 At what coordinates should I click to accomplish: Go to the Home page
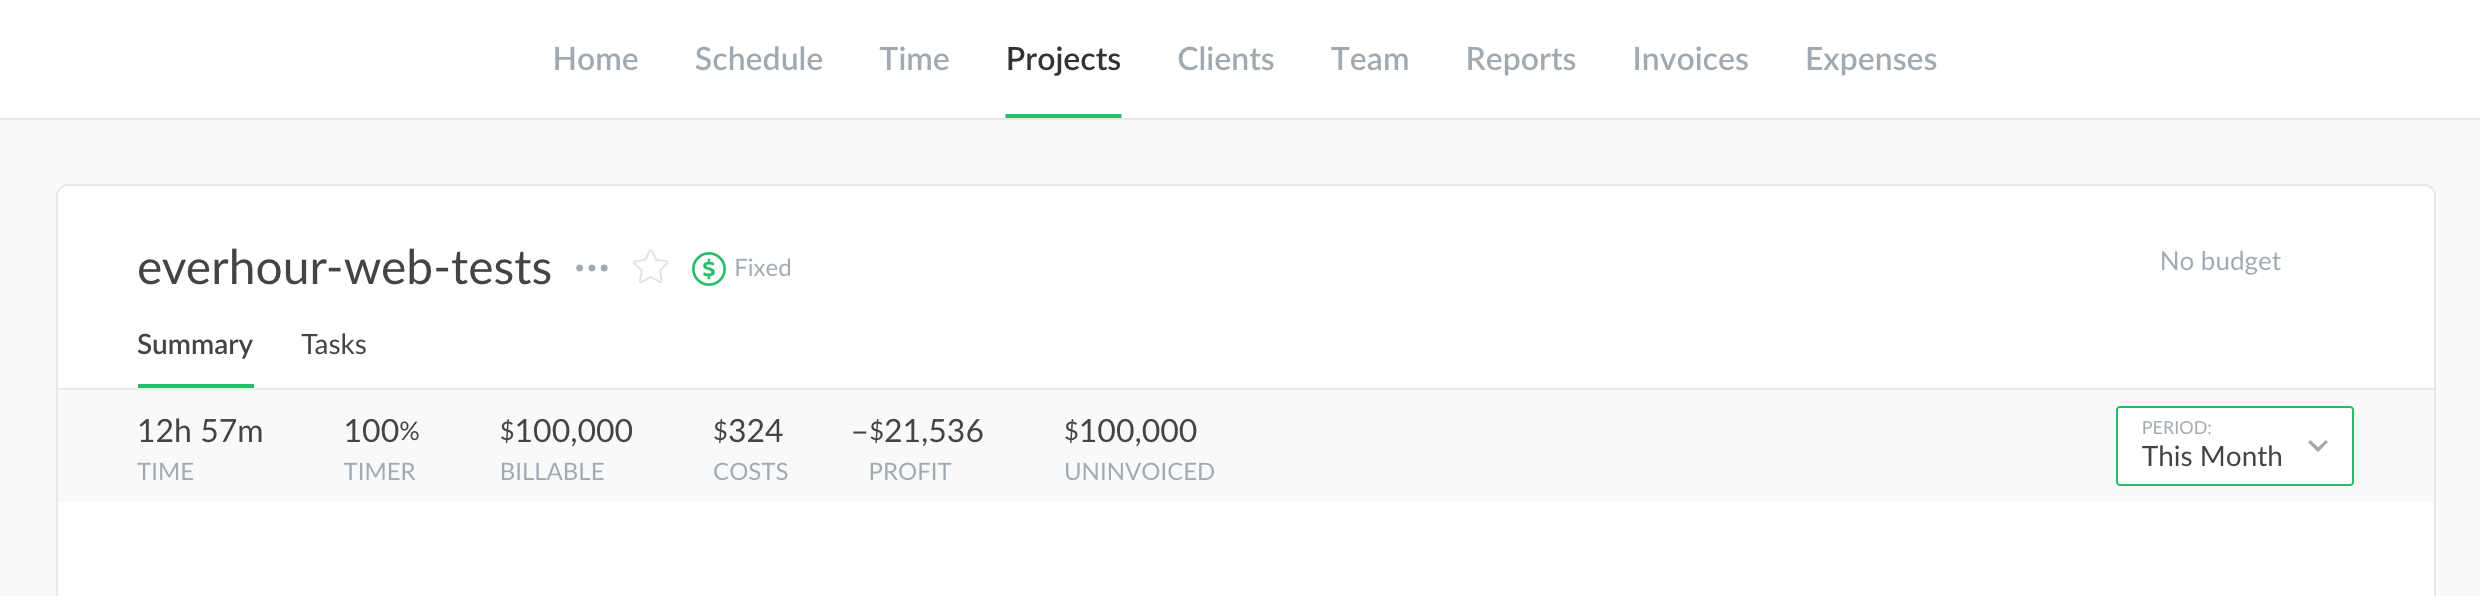596,59
